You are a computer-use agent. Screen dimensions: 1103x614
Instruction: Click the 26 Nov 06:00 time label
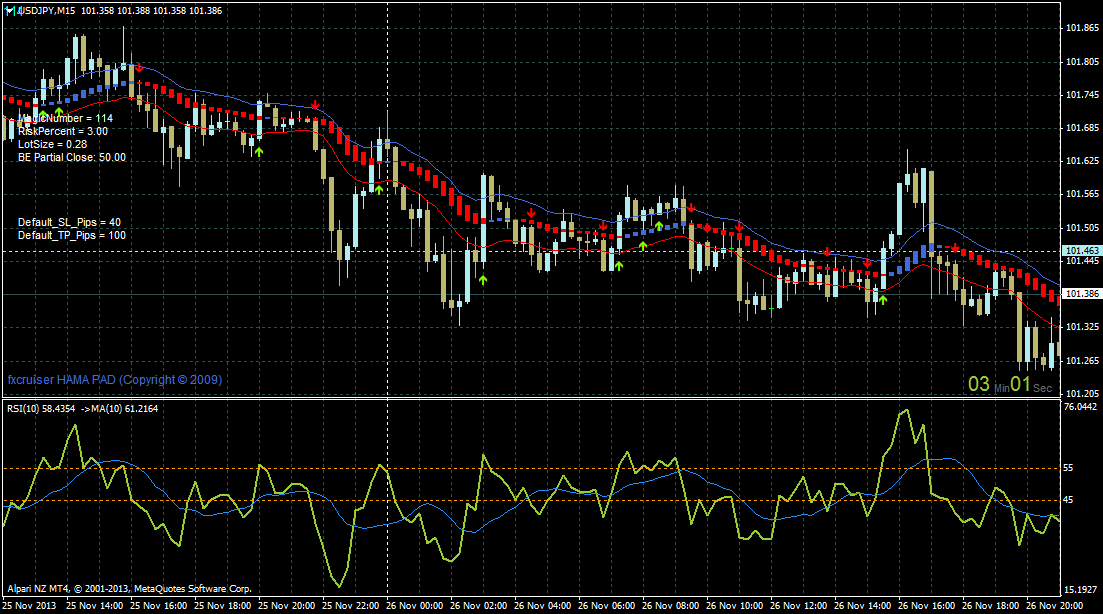[x=606, y=606]
